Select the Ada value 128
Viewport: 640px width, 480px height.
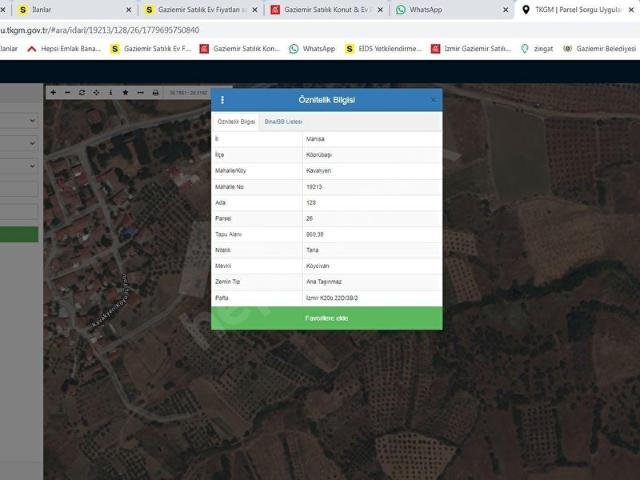click(311, 203)
